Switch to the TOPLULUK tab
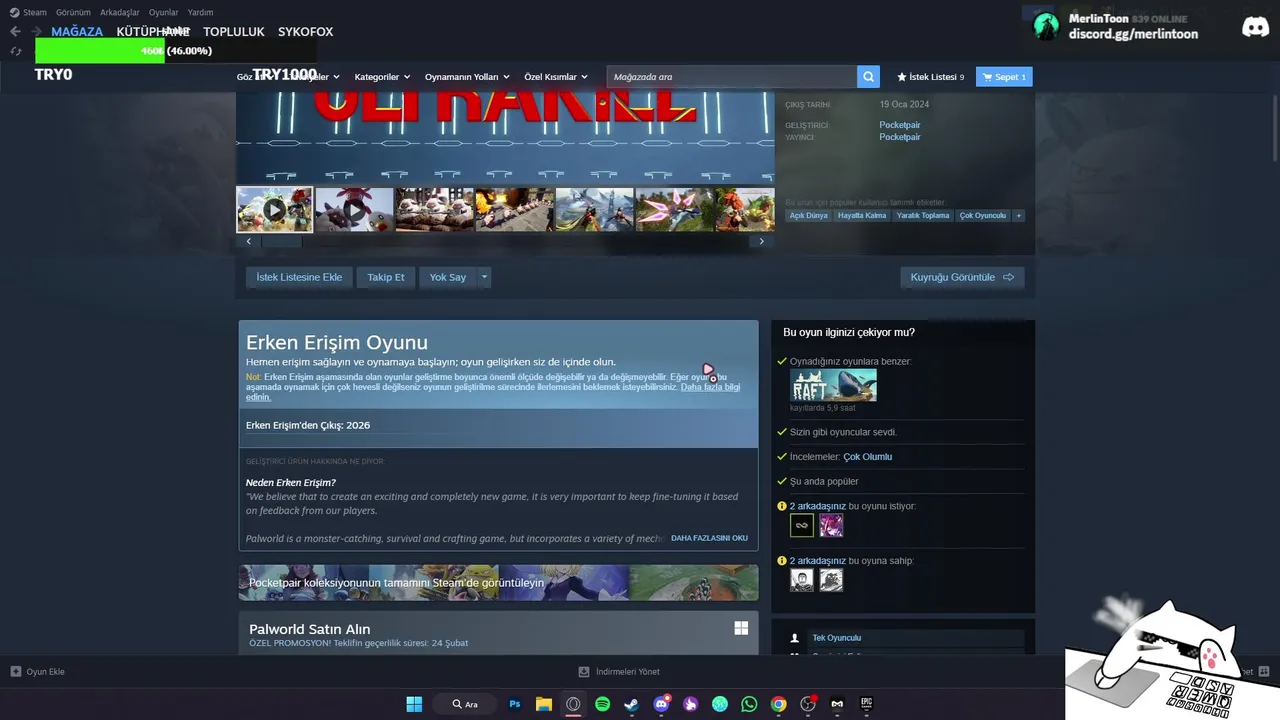The image size is (1280, 720). (234, 32)
